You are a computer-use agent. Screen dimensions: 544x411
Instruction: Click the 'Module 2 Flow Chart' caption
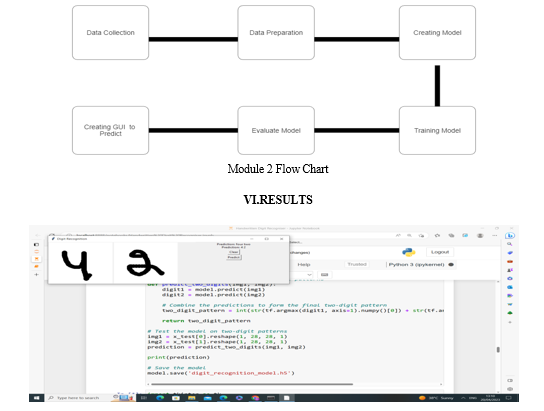[x=278, y=169]
